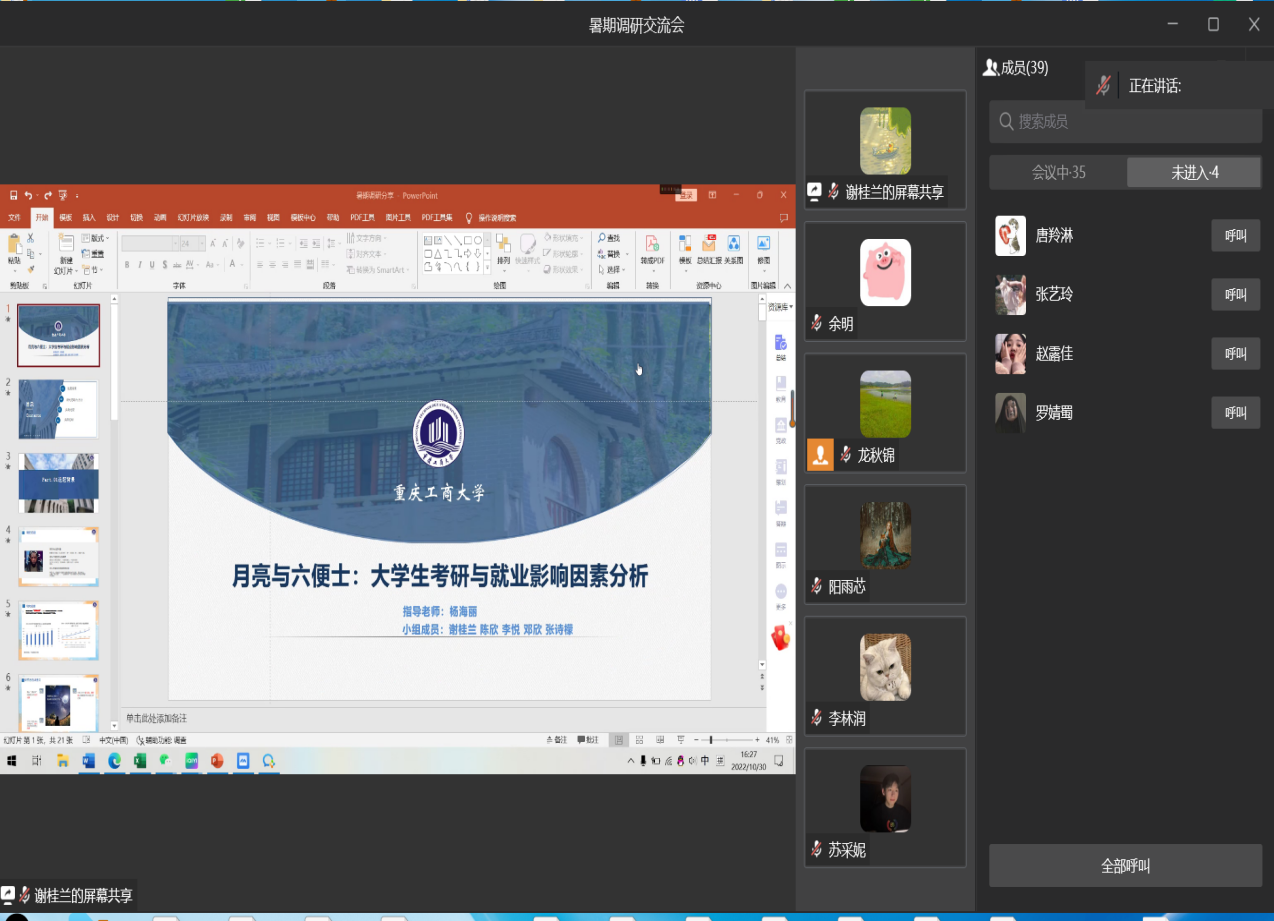Click the Word icon in the shared taskbar
The width and height of the screenshot is (1274, 921).
[x=88, y=761]
